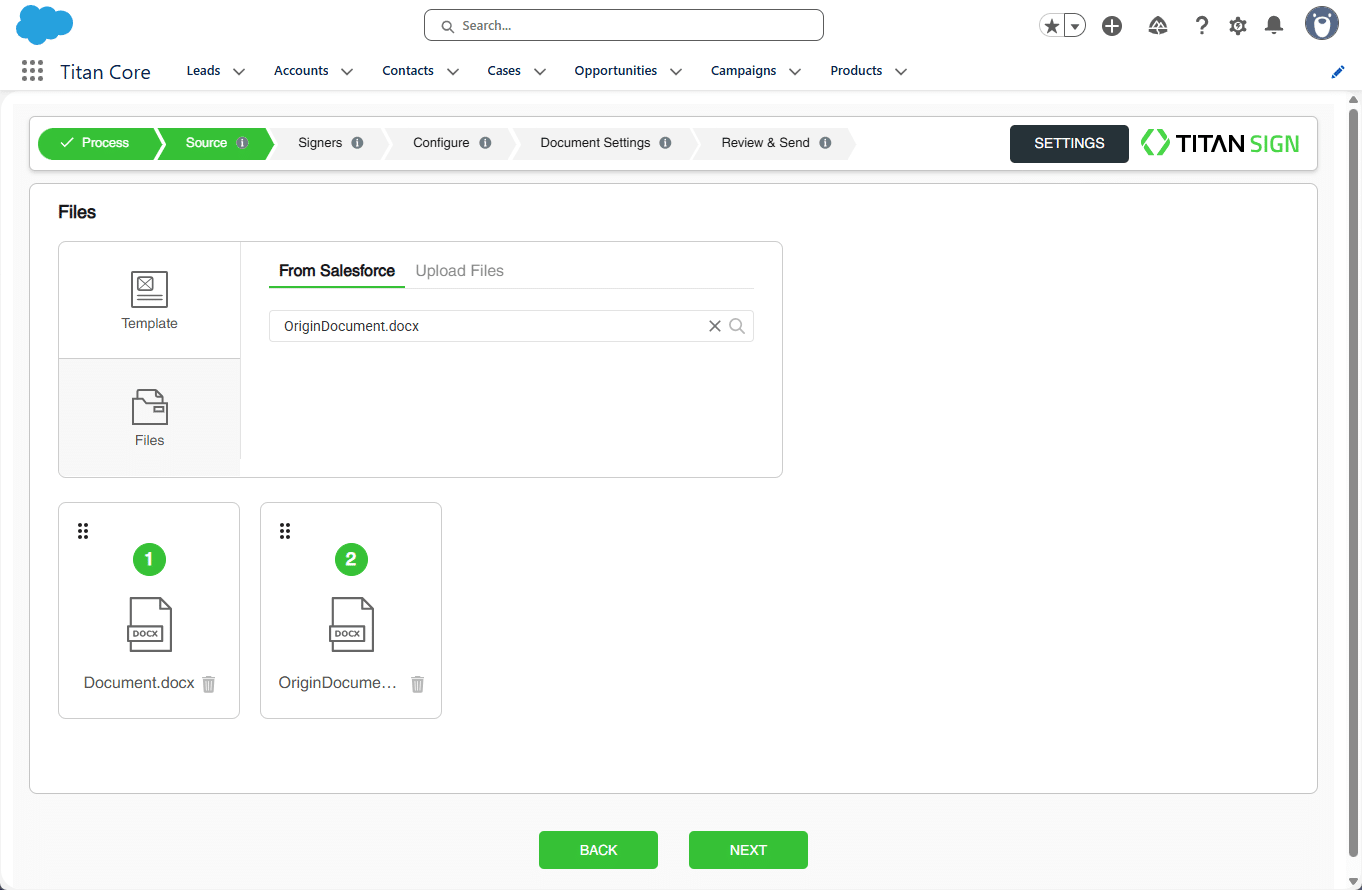Viewport: 1362px width, 890px height.
Task: Open the App Launcher grid
Action: click(32, 71)
